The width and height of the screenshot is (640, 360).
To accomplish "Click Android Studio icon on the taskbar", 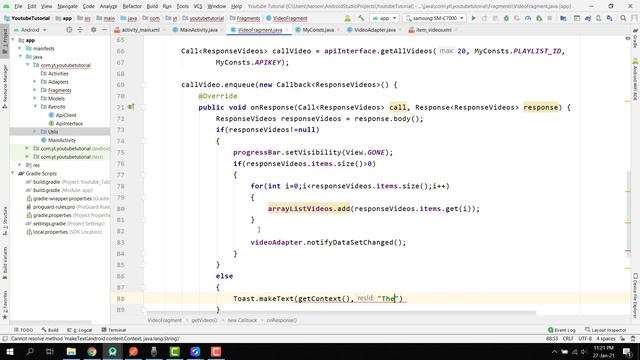I will pyautogui.click(x=113, y=351).
